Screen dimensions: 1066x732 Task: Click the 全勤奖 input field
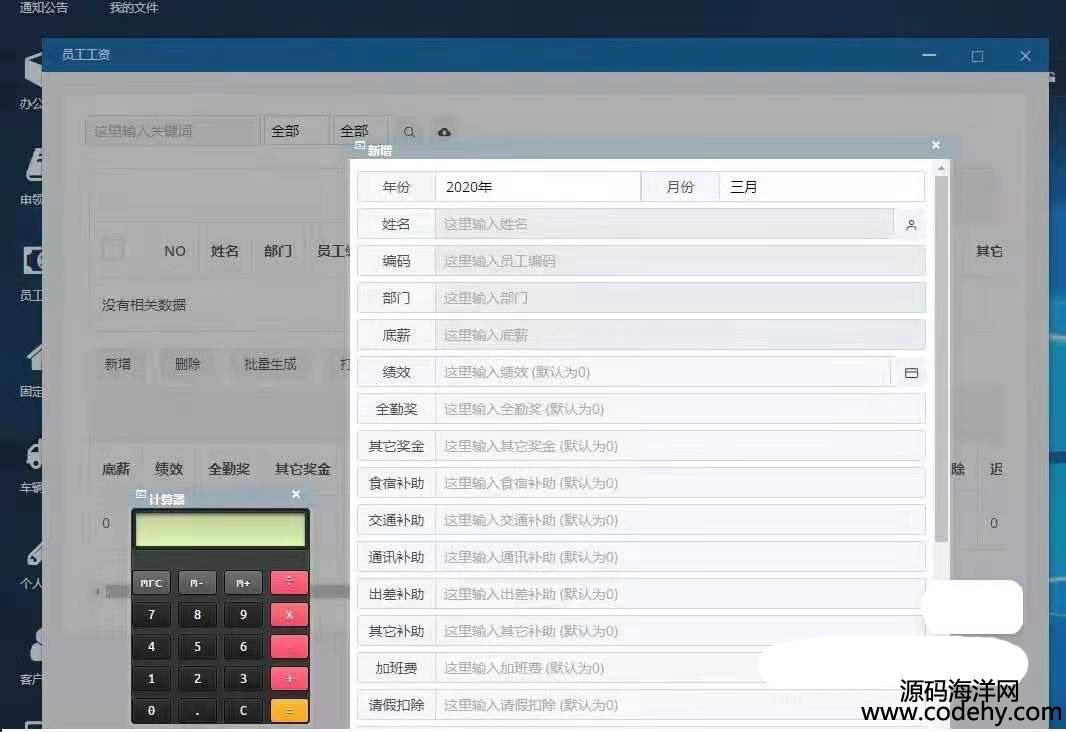point(680,409)
